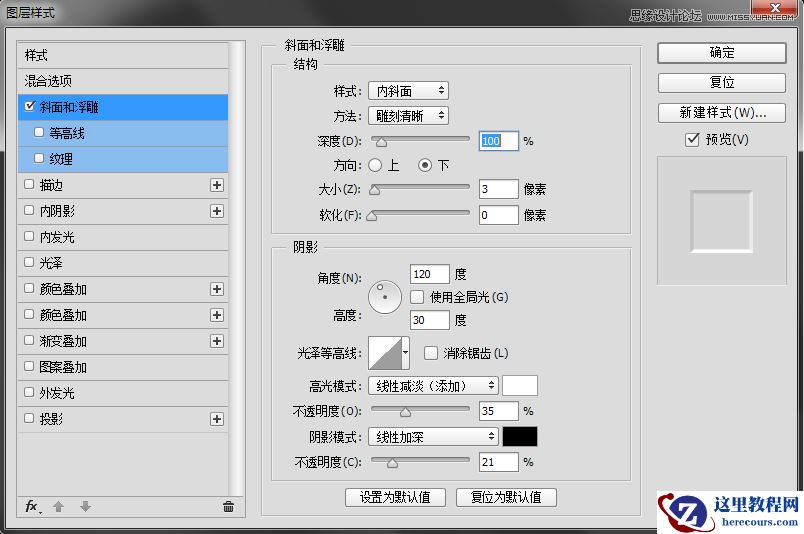This screenshot has width=804, height=534.
Task: Open the 样式 dropdown showing 内斜面
Action: point(408,91)
